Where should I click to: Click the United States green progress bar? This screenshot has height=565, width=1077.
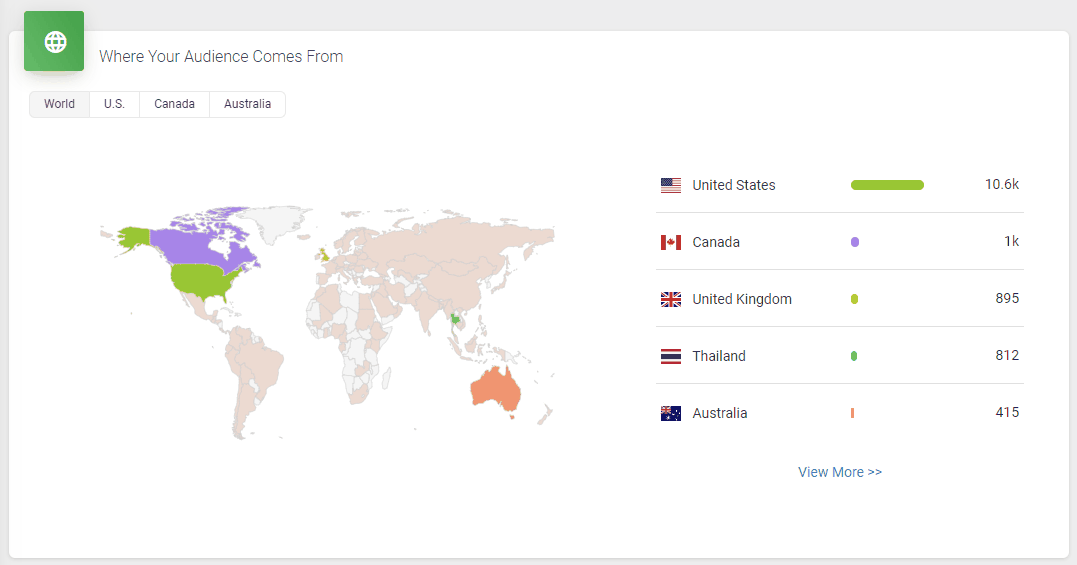(887, 185)
